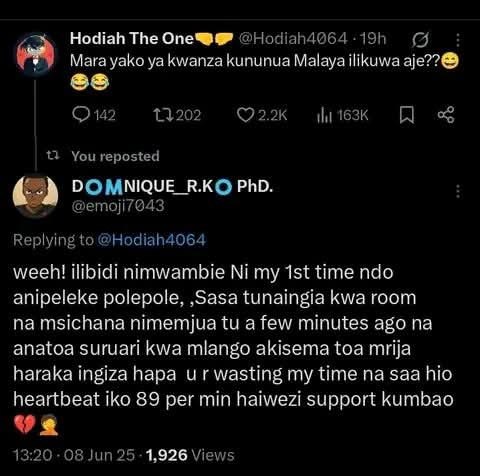Click the 19h timestamp on Hodiah's tweet
This screenshot has width=480, height=476.
[373, 39]
